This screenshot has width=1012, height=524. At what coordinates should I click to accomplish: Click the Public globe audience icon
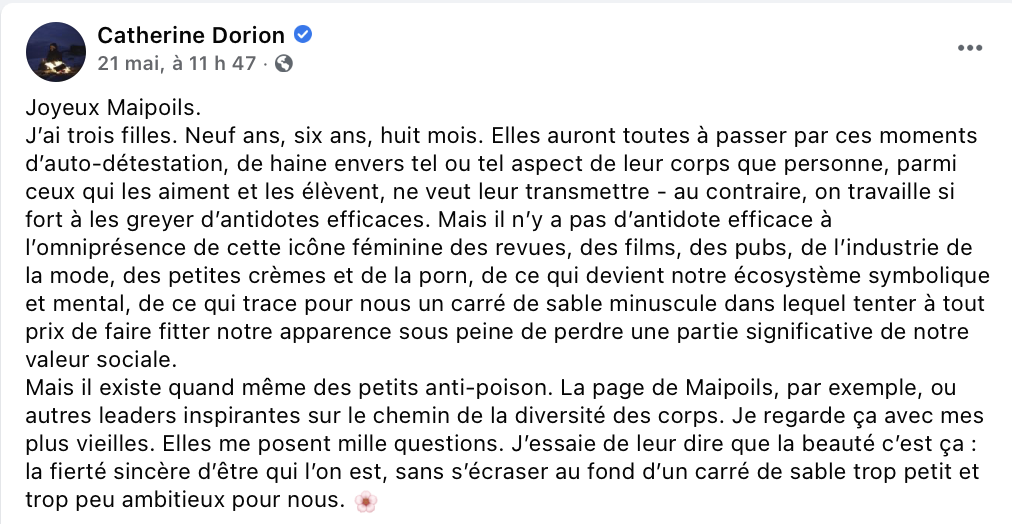(x=284, y=63)
